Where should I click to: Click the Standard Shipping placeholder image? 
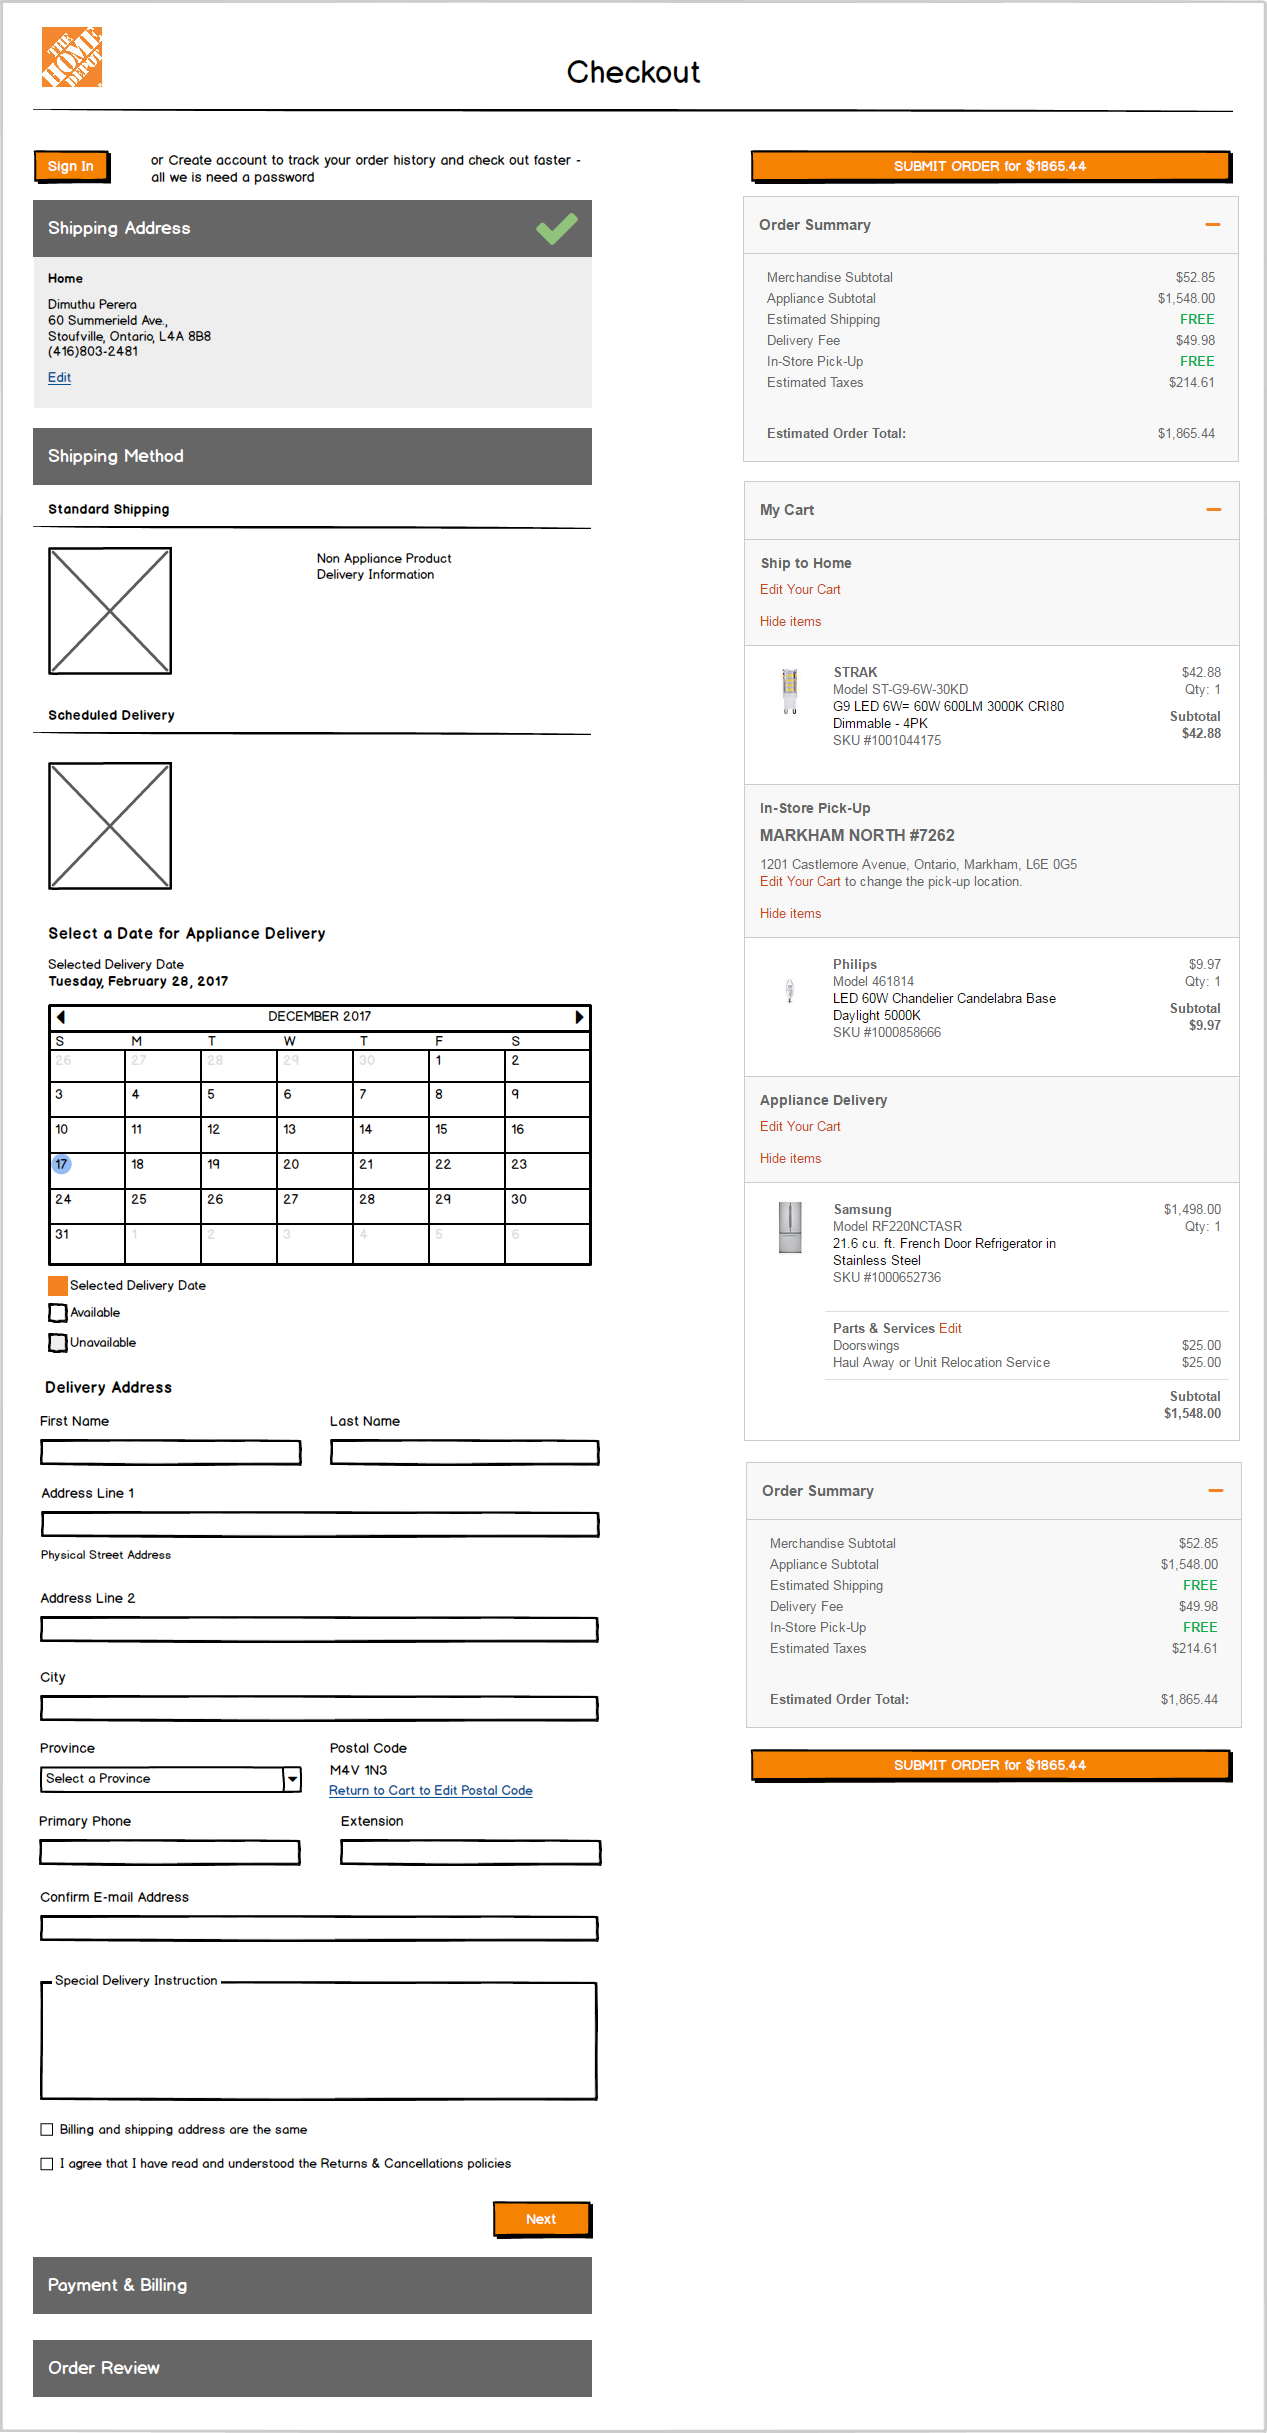pos(110,611)
